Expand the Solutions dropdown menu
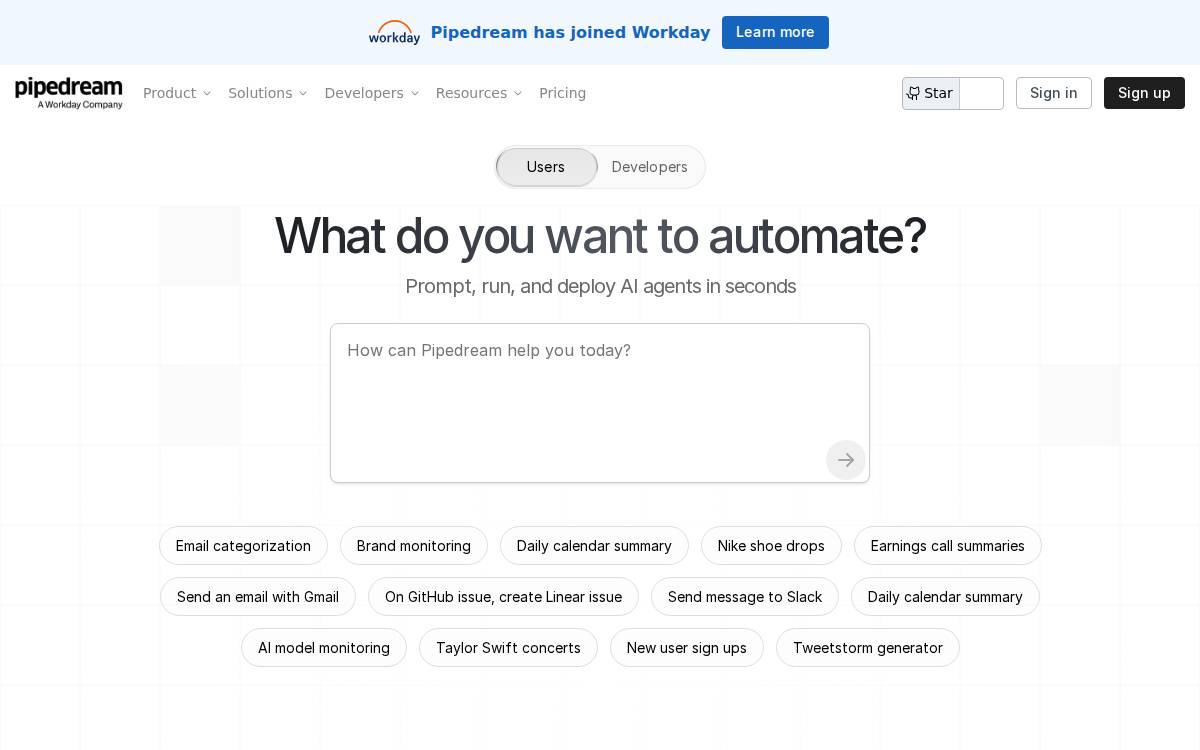This screenshot has height=750, width=1200. [268, 93]
